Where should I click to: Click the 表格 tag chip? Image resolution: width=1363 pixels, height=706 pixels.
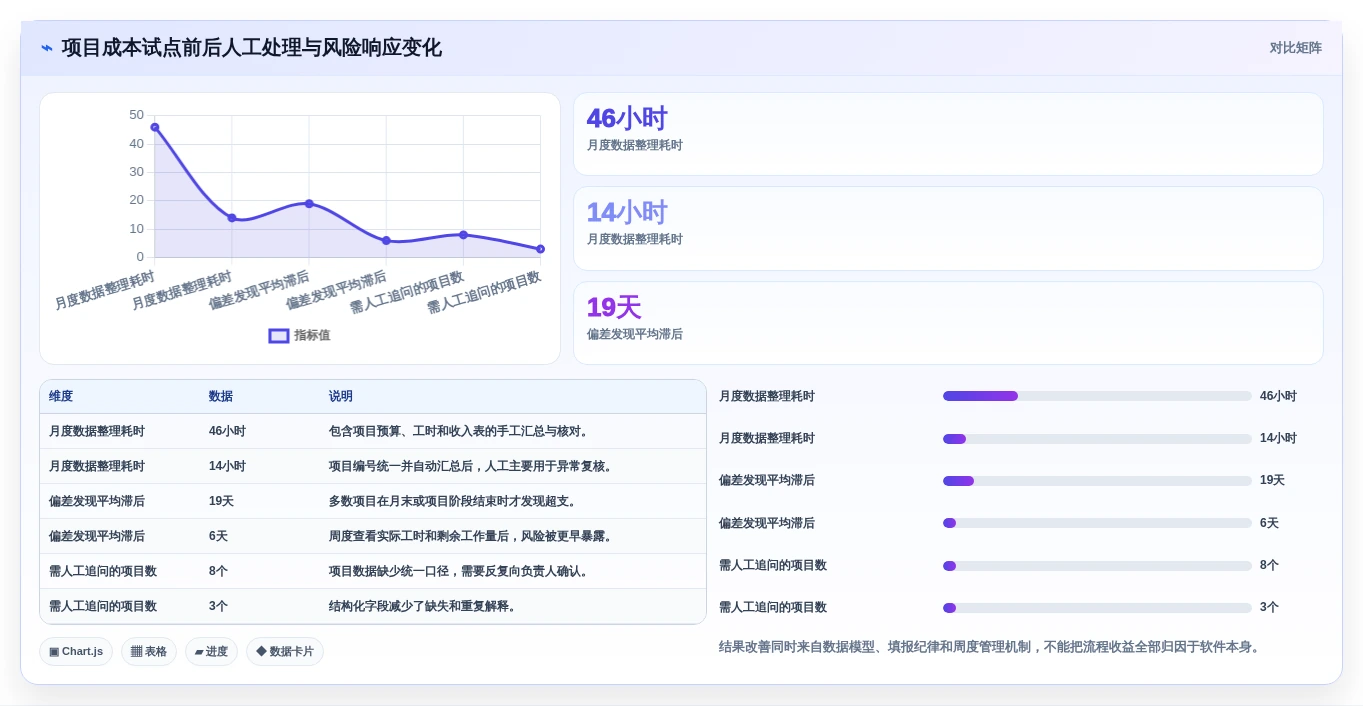pos(149,652)
